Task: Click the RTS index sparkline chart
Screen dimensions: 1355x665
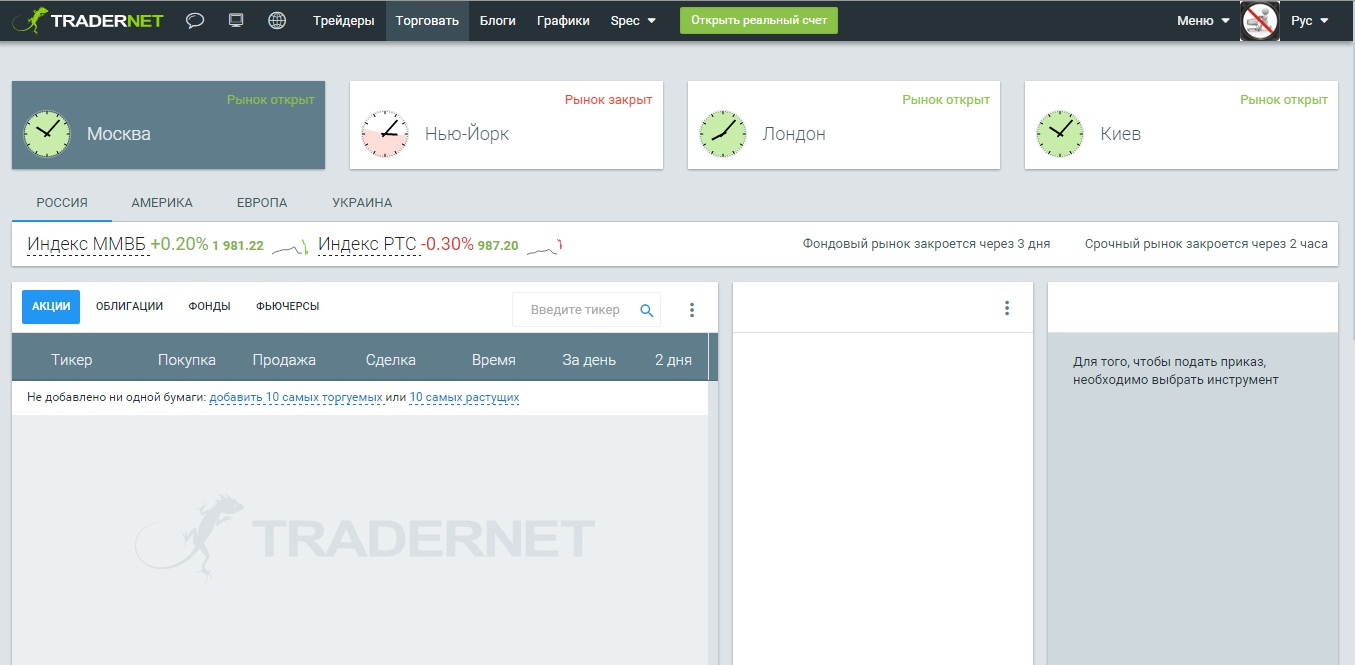Action: [545, 245]
